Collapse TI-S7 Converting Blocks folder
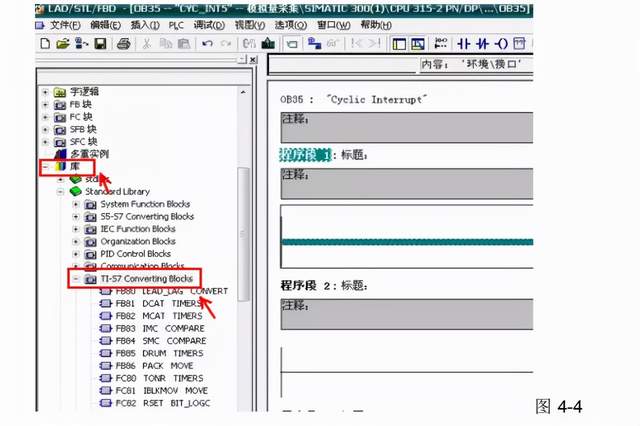Screen dimensions: 640x426 point(76,279)
